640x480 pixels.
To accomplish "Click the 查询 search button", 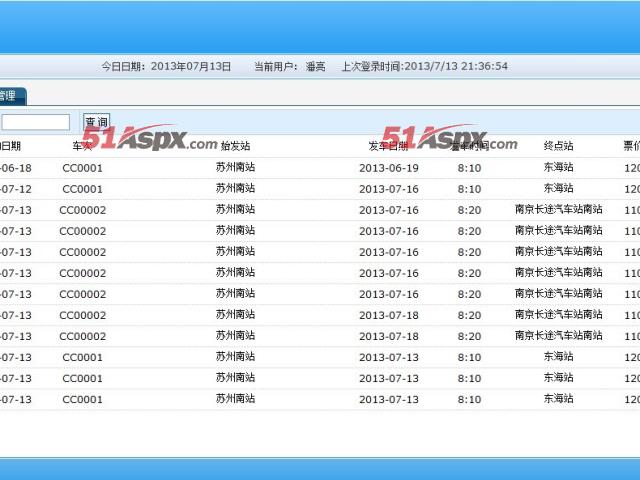I will [96, 122].
